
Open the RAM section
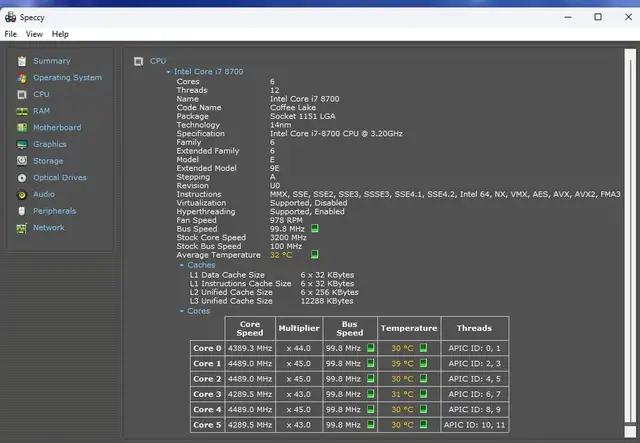(42, 111)
